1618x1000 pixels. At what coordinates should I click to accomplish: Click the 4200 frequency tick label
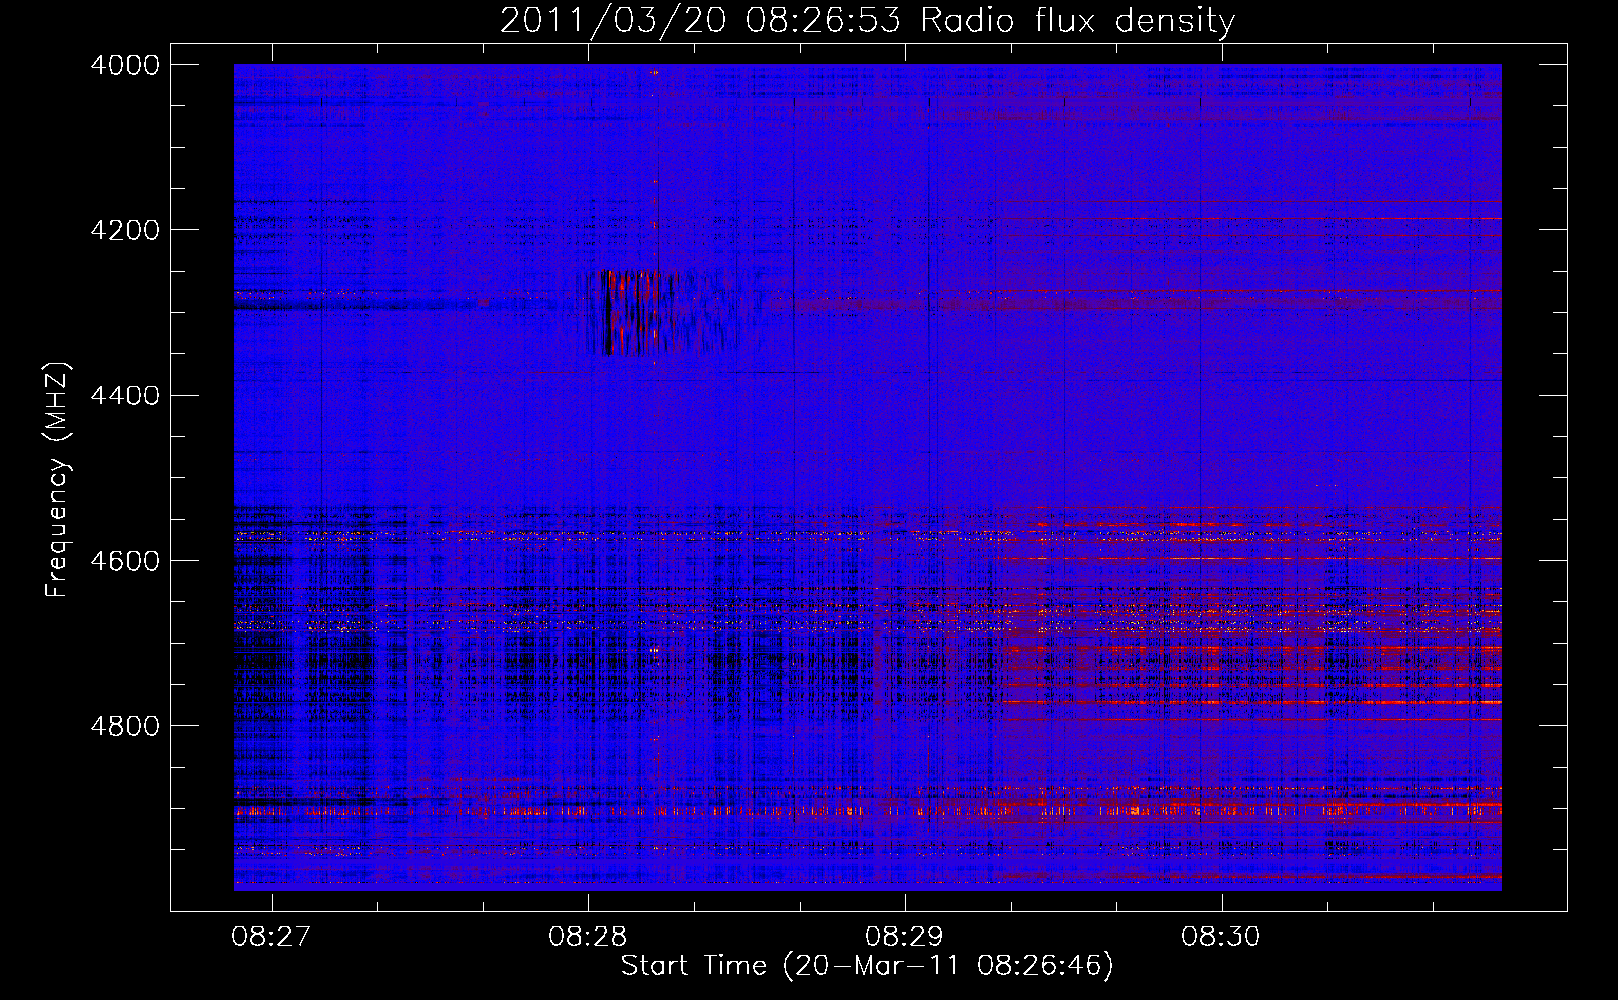click(x=125, y=230)
